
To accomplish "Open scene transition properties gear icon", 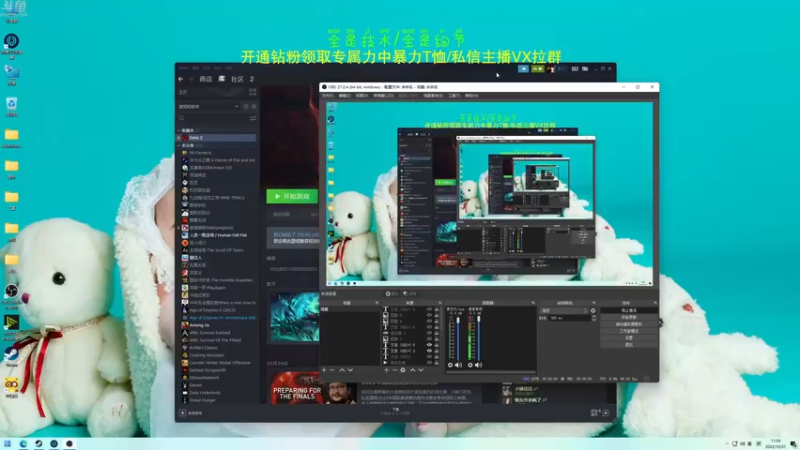I will tap(593, 310).
